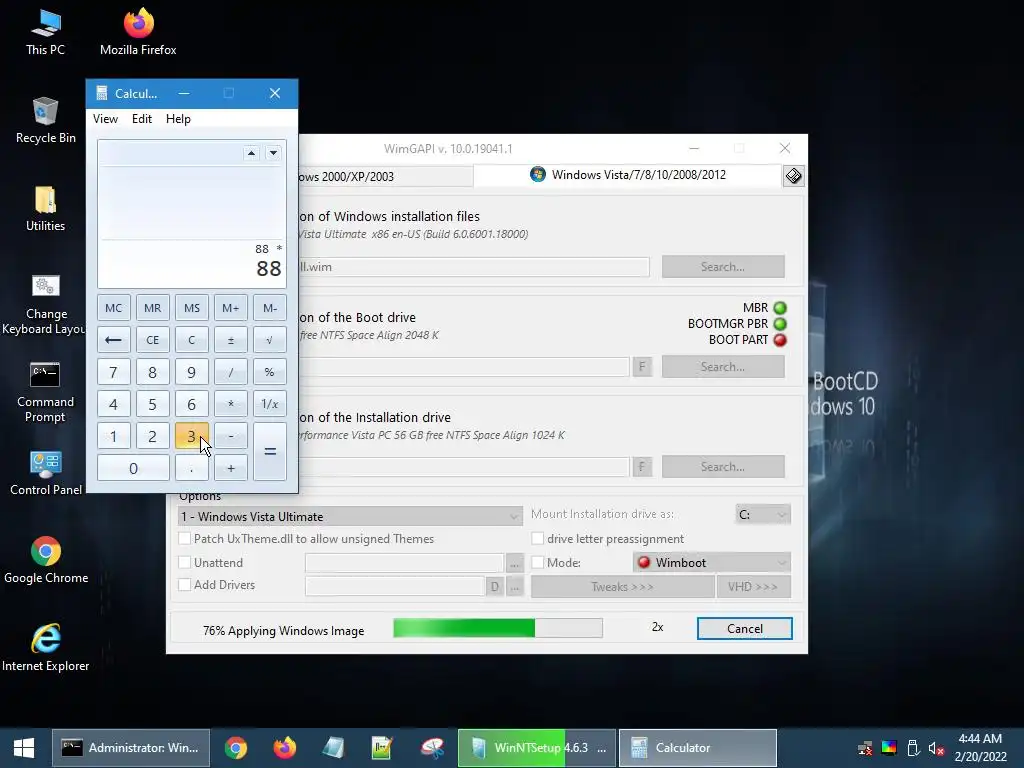Open Mount Installation drive C: dropdown

763,515
